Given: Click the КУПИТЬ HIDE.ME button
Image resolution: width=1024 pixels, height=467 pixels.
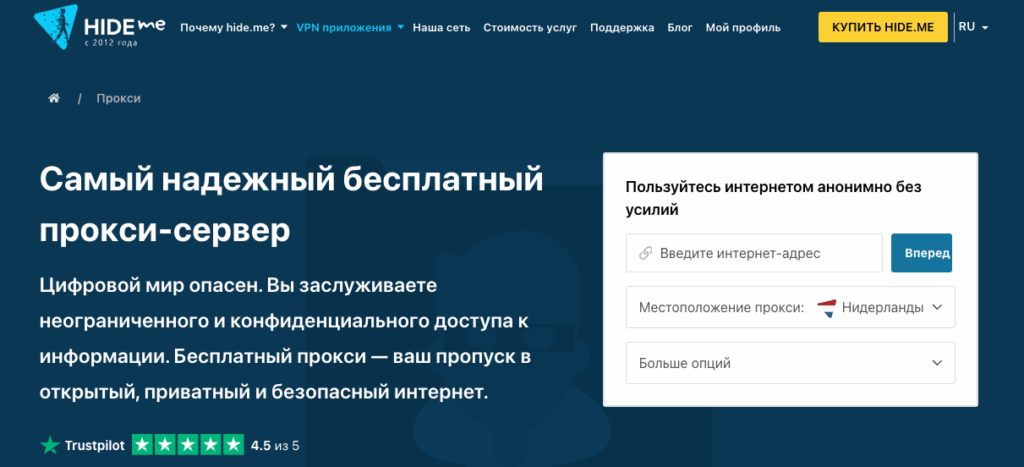Looking at the screenshot, I should point(883,27).
